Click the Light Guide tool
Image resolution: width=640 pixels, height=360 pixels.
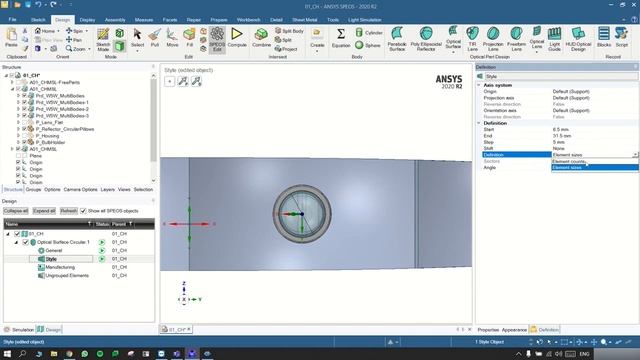[554, 39]
